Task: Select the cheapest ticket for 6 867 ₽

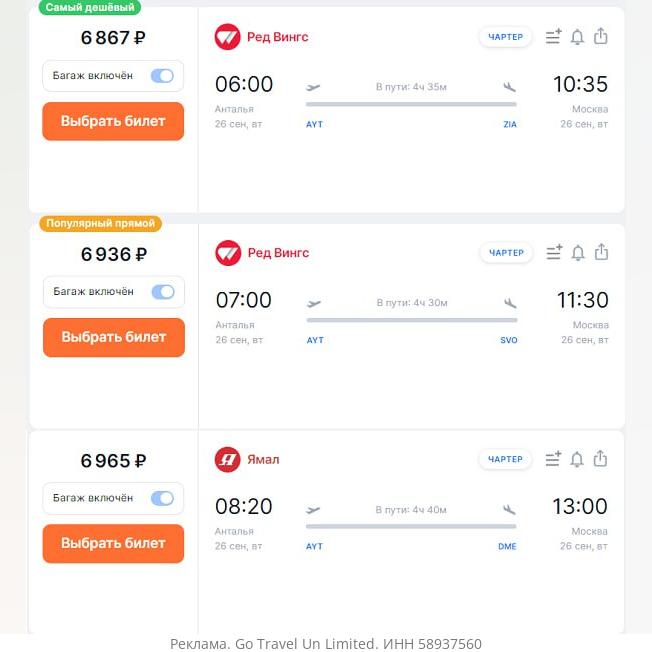Action: (x=113, y=121)
